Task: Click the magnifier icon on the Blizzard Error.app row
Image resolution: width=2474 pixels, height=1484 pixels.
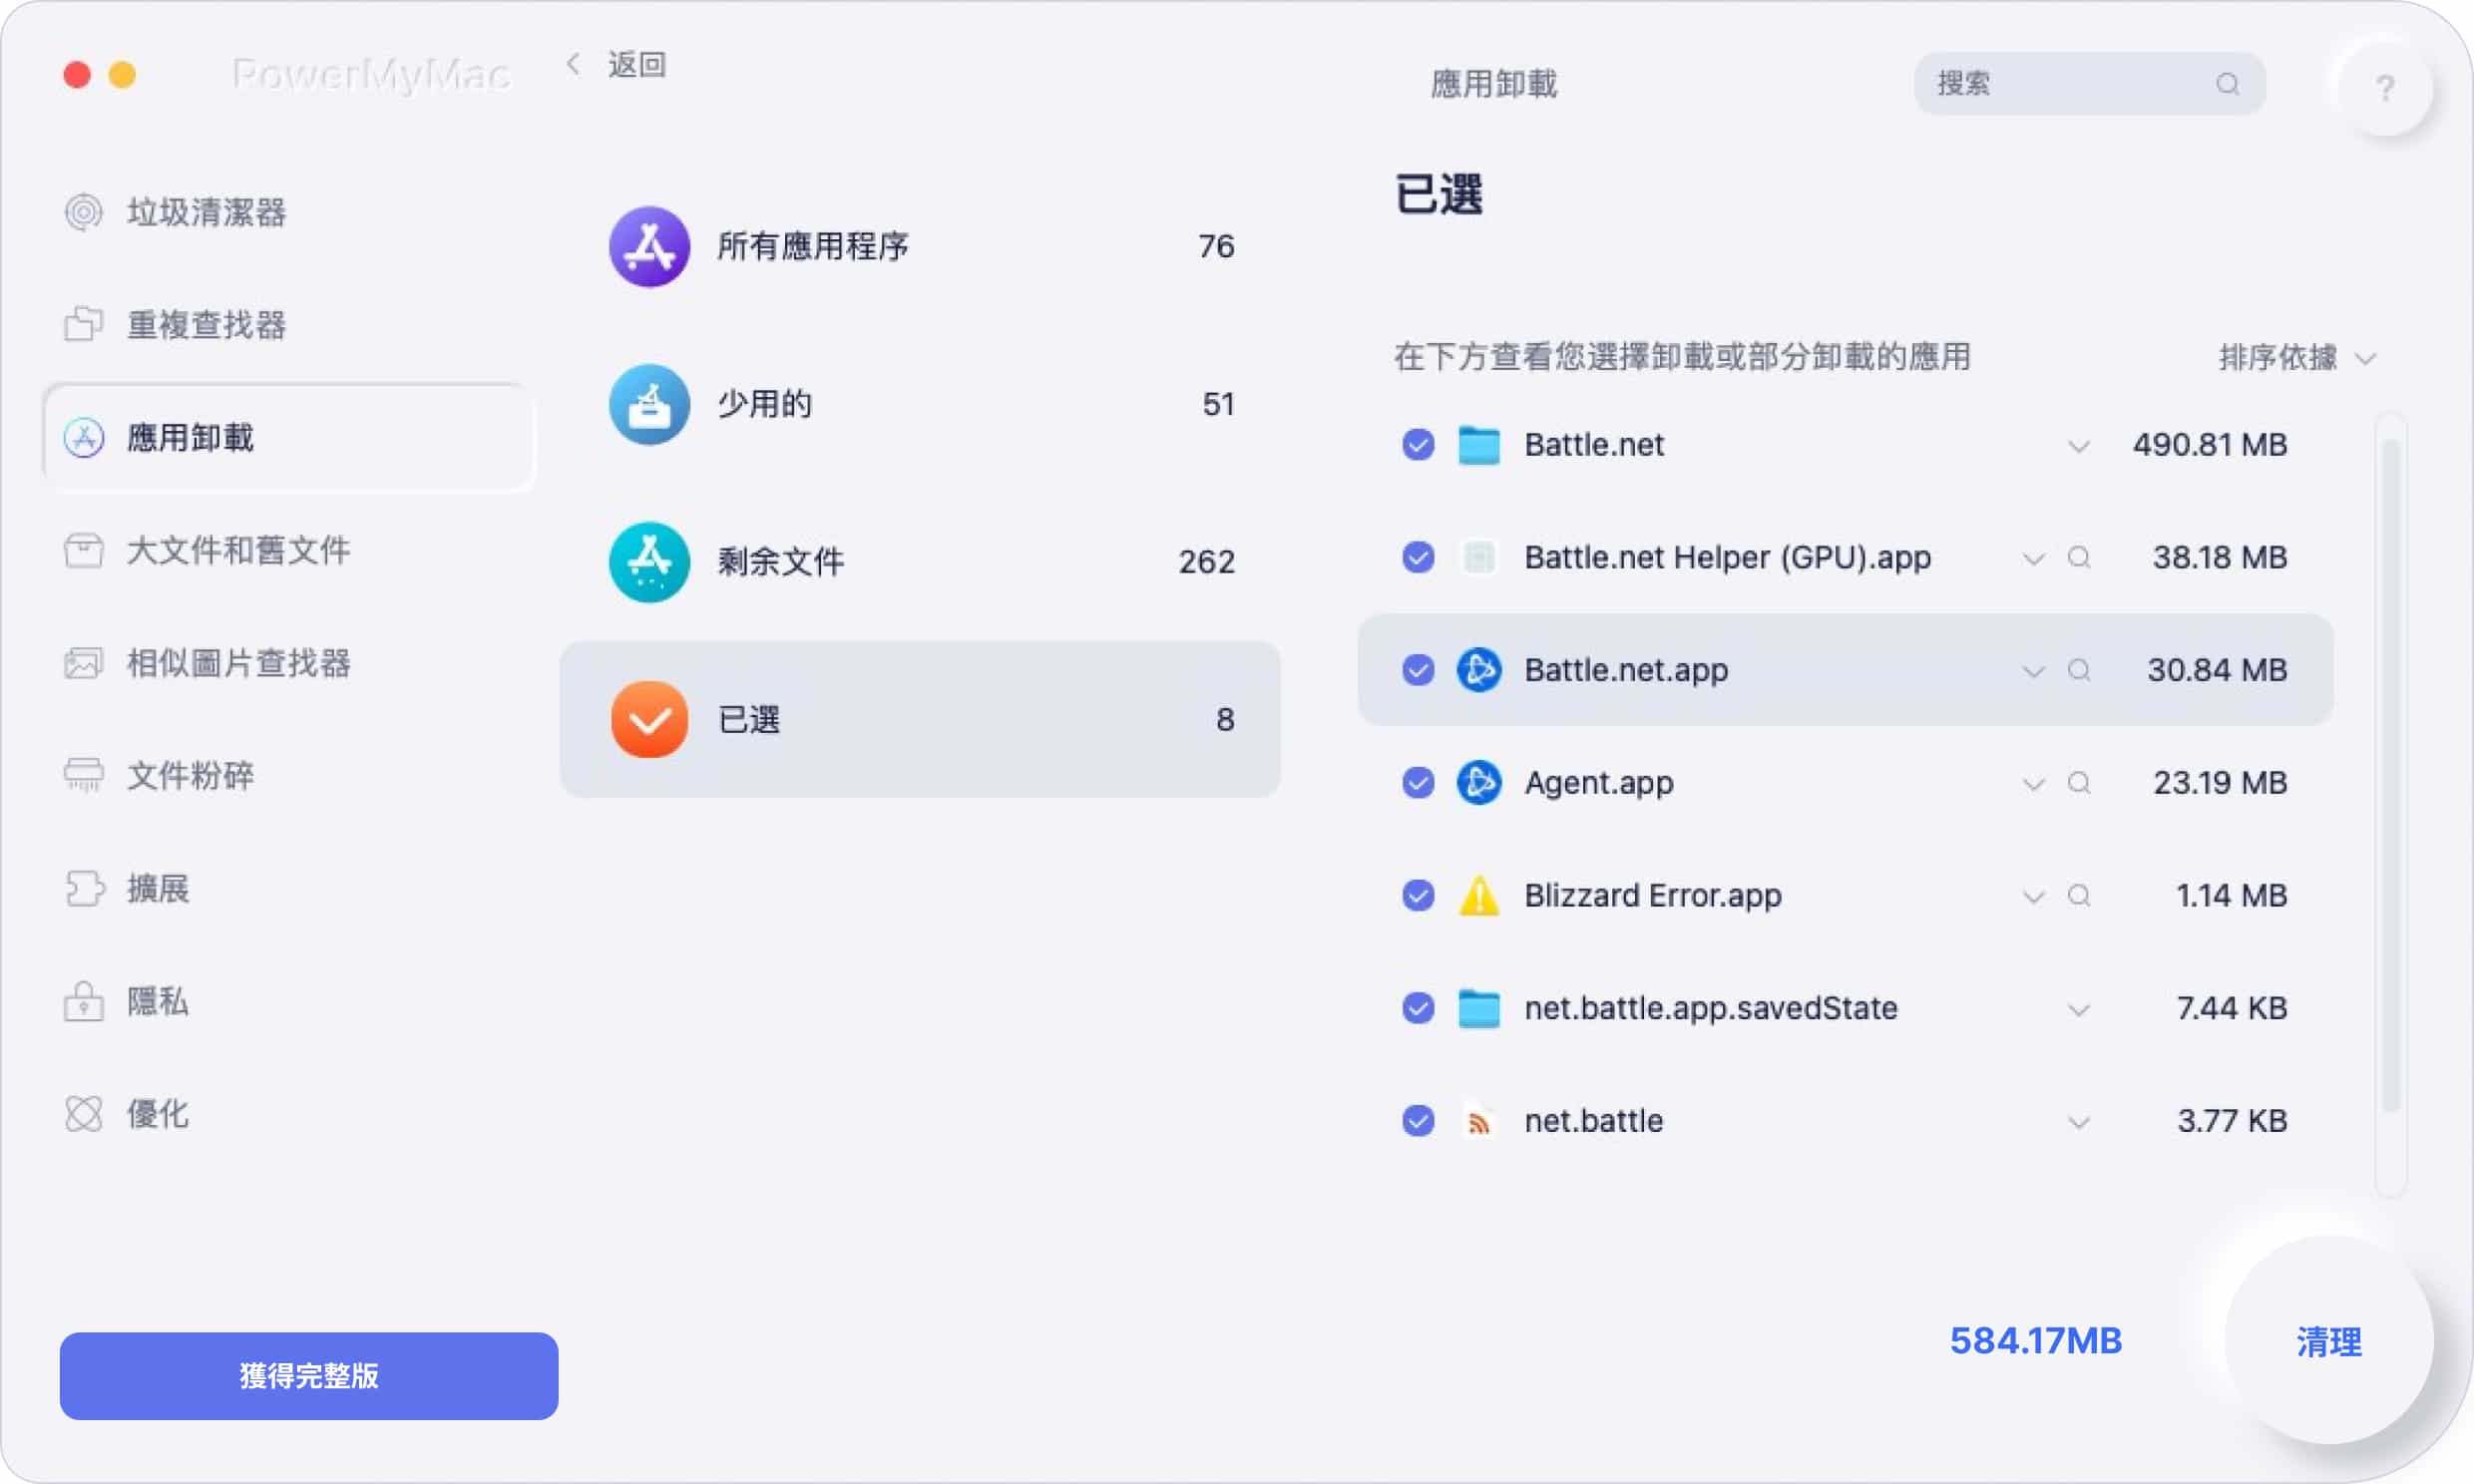Action: [x=2079, y=895]
